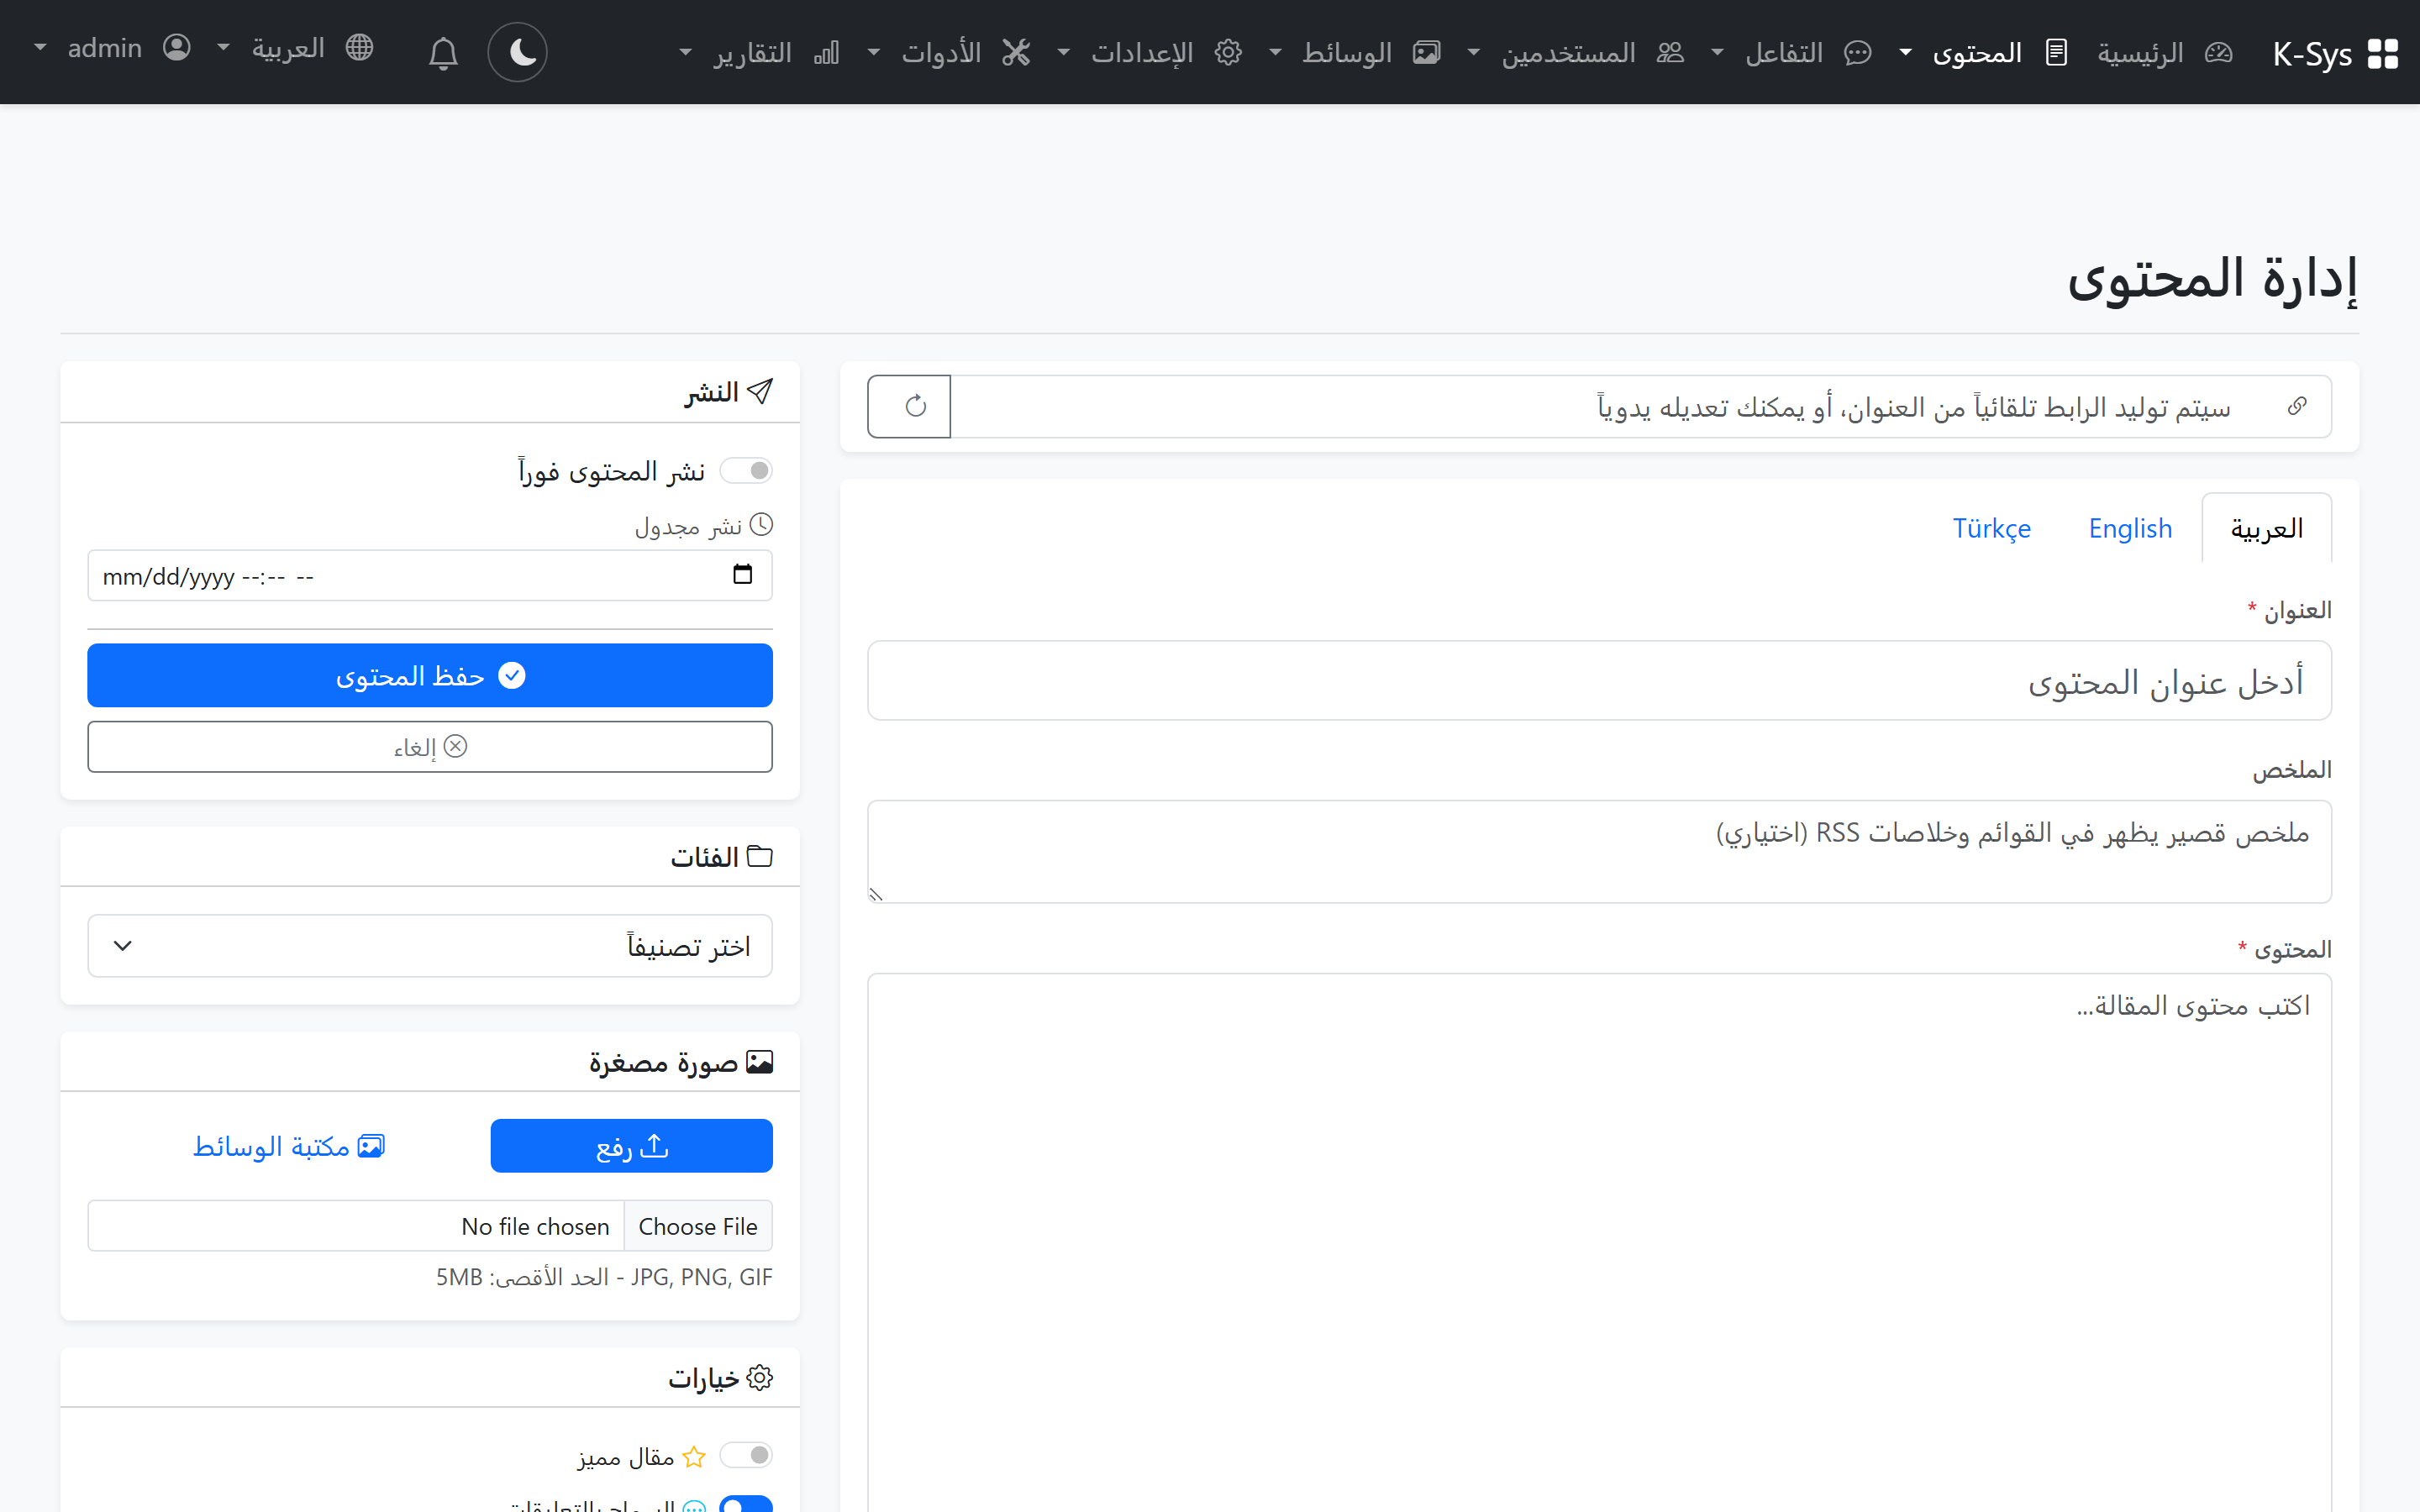Click the slug URL input field
The width and height of the screenshot is (2420, 1512).
pos(1640,406)
